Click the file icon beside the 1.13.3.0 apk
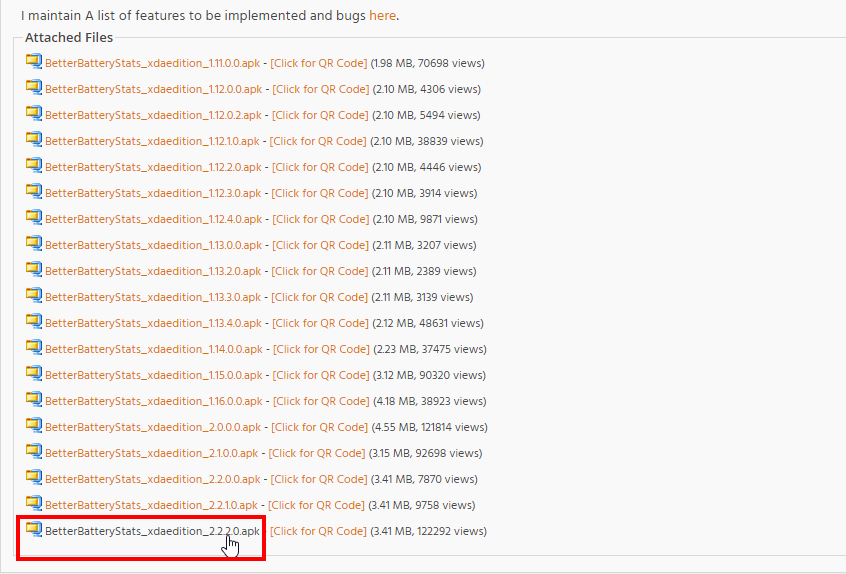Screen dimensions: 846x574 (x=34, y=295)
